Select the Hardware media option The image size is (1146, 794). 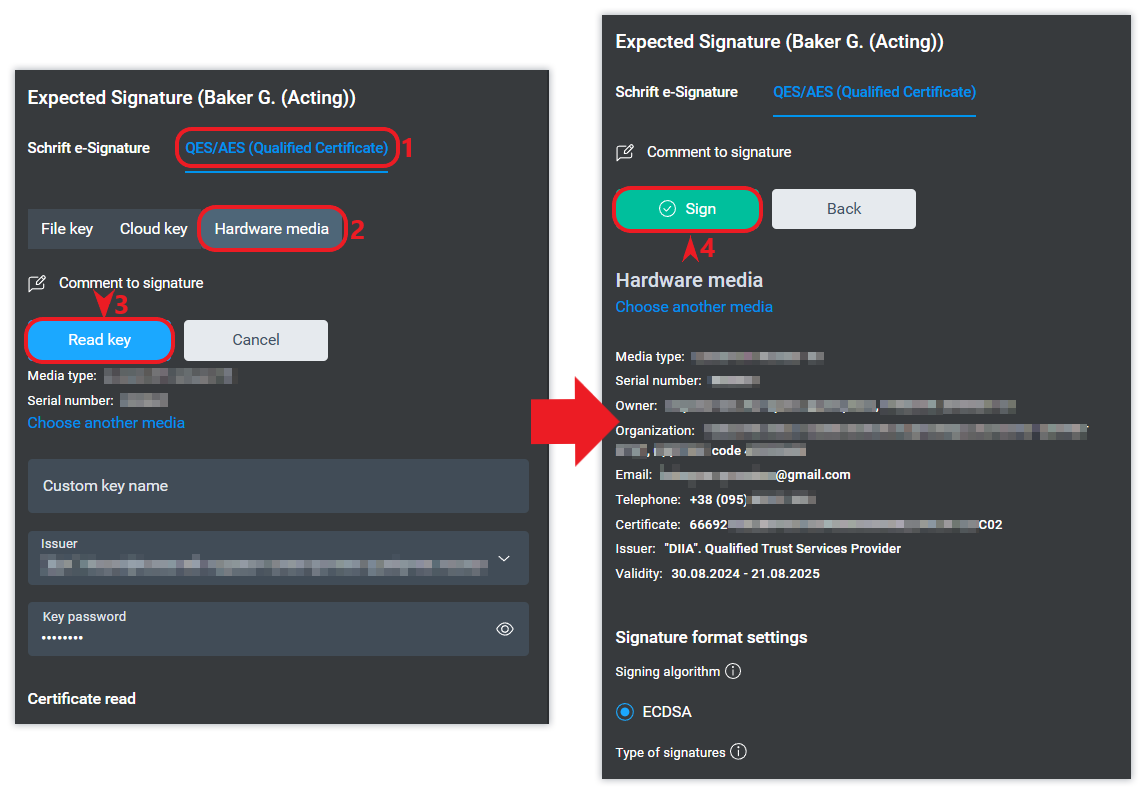click(272, 229)
